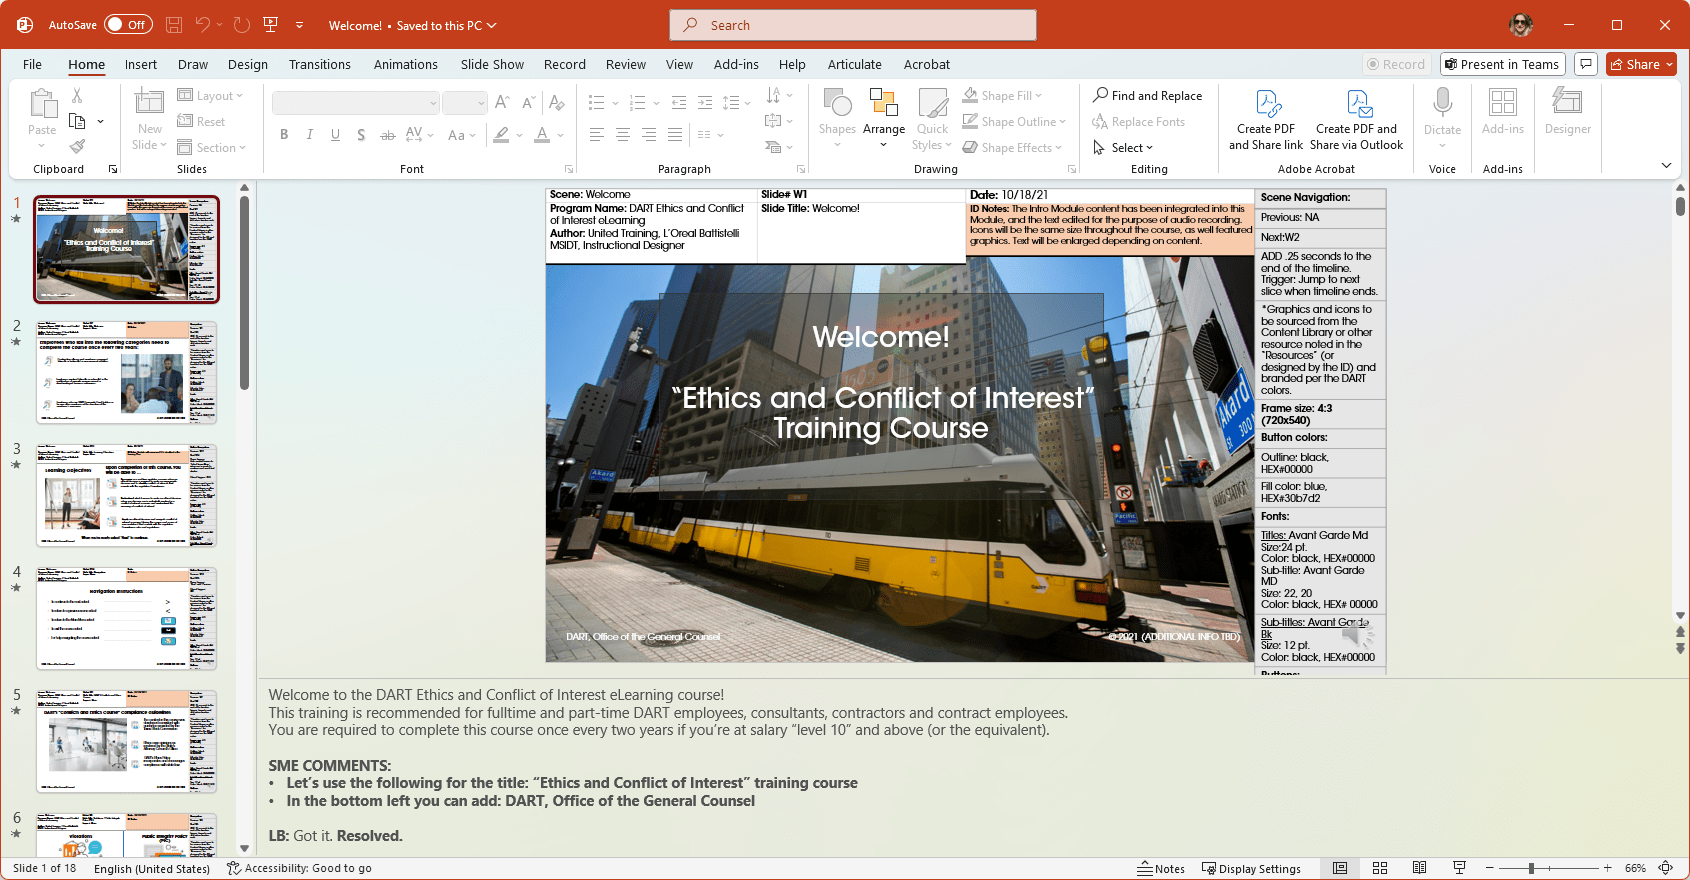Click the Search box
The width and height of the screenshot is (1690, 880).
click(x=853, y=25)
